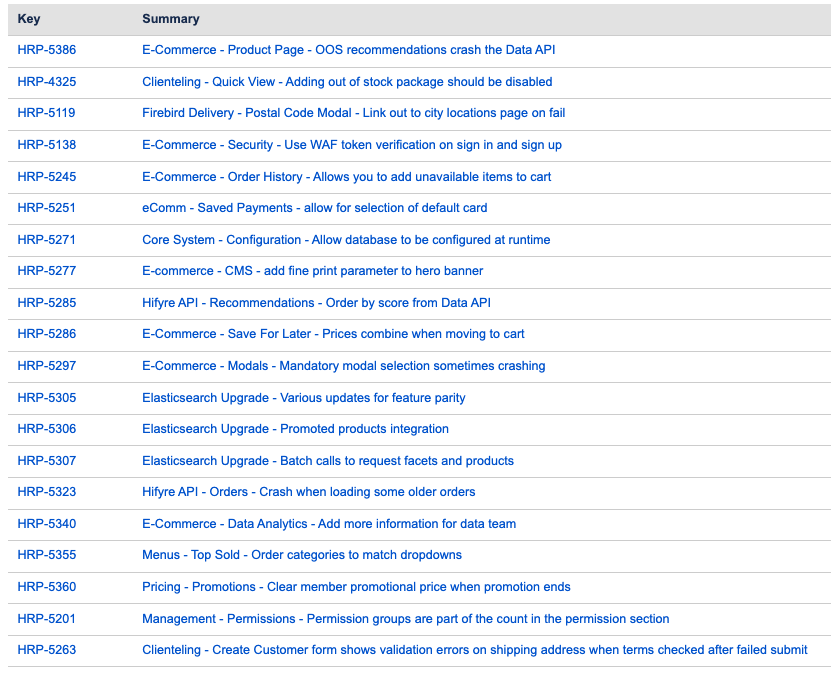This screenshot has width=831, height=680.
Task: Open issue key HRP-5386
Action: coord(47,50)
